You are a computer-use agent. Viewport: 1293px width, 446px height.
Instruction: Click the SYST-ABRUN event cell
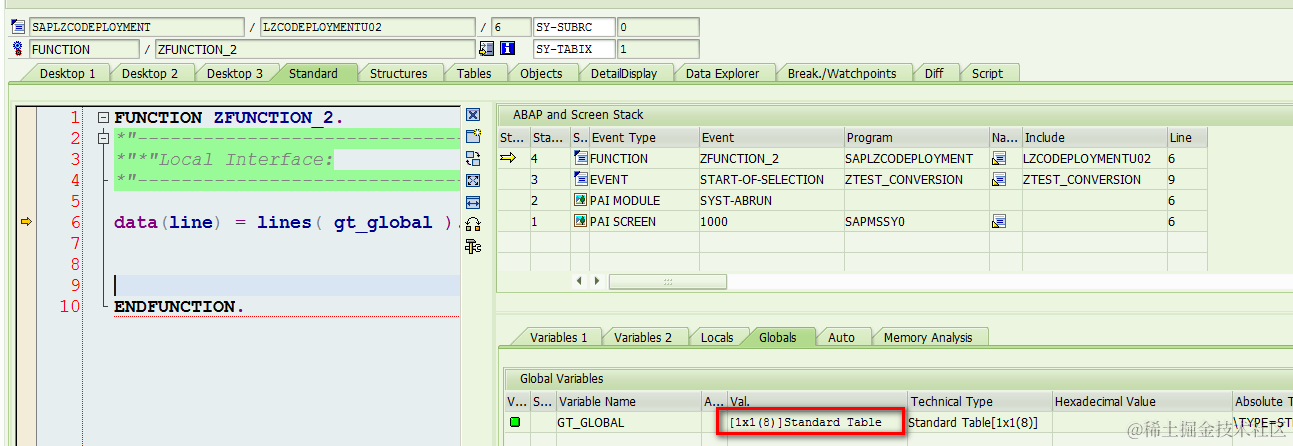tap(770, 200)
